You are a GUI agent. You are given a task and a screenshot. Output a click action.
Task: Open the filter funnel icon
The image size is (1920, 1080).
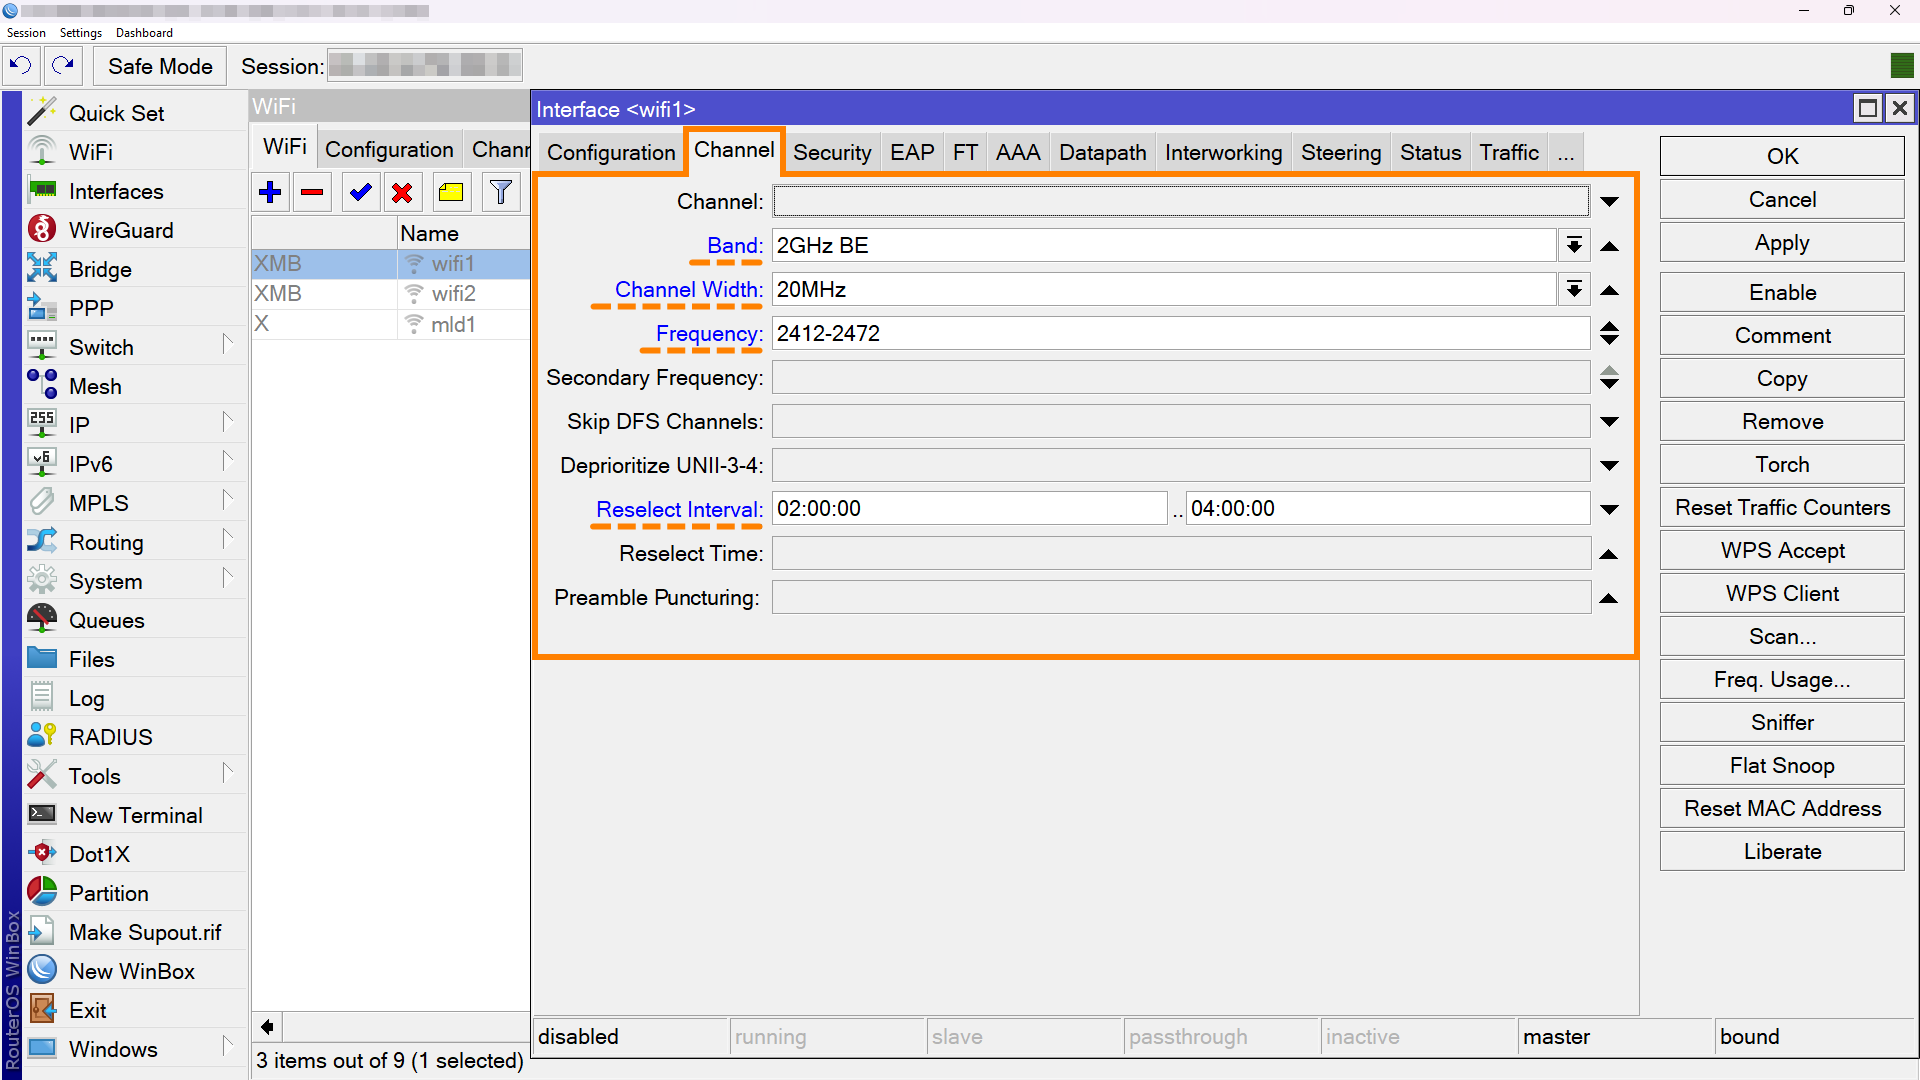pyautogui.click(x=501, y=192)
